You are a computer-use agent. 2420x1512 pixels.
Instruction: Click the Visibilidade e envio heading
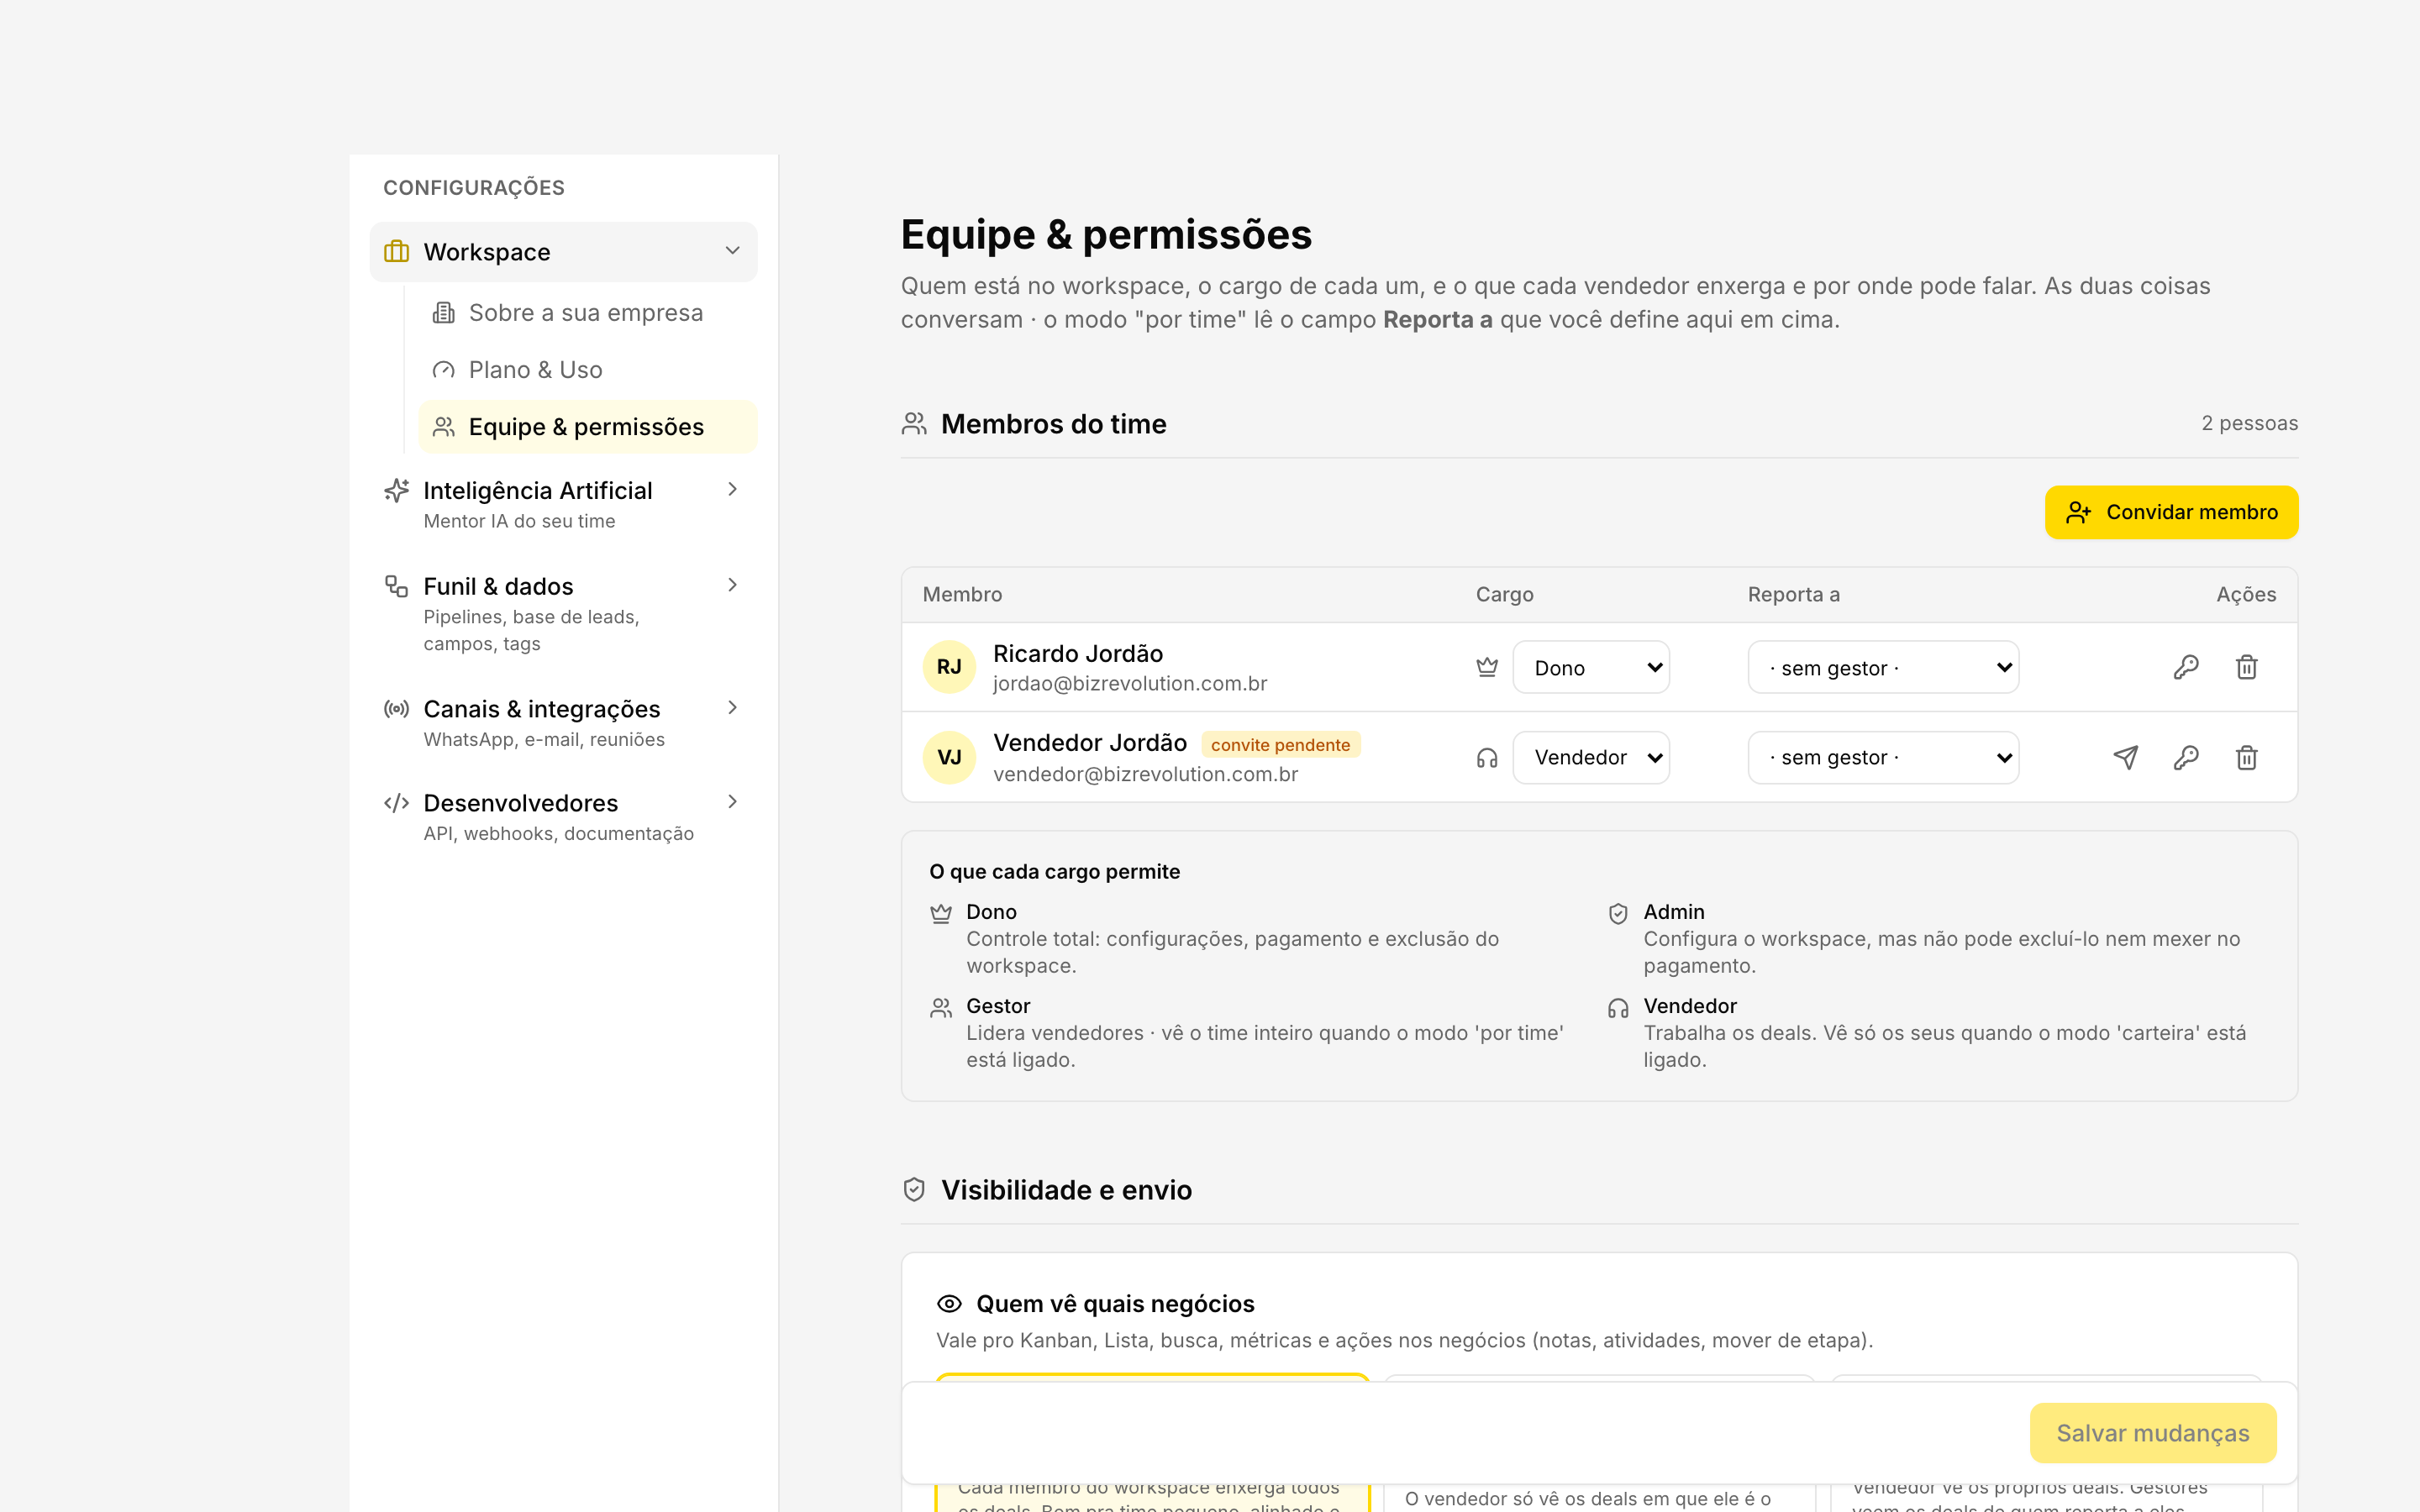pos(1066,1190)
